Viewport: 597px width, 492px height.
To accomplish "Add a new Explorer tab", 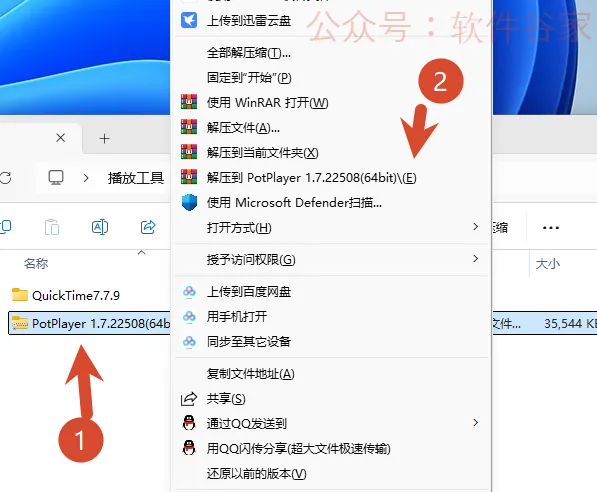I will (105, 139).
